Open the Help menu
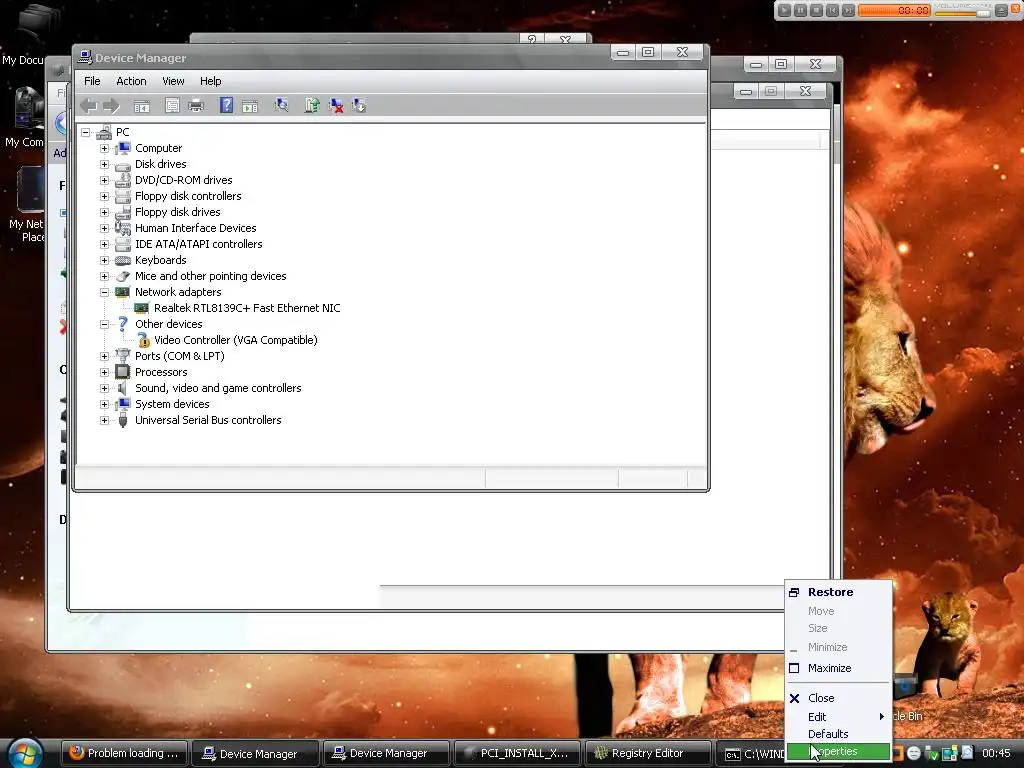Viewport: 1024px width, 768px height. pos(210,81)
